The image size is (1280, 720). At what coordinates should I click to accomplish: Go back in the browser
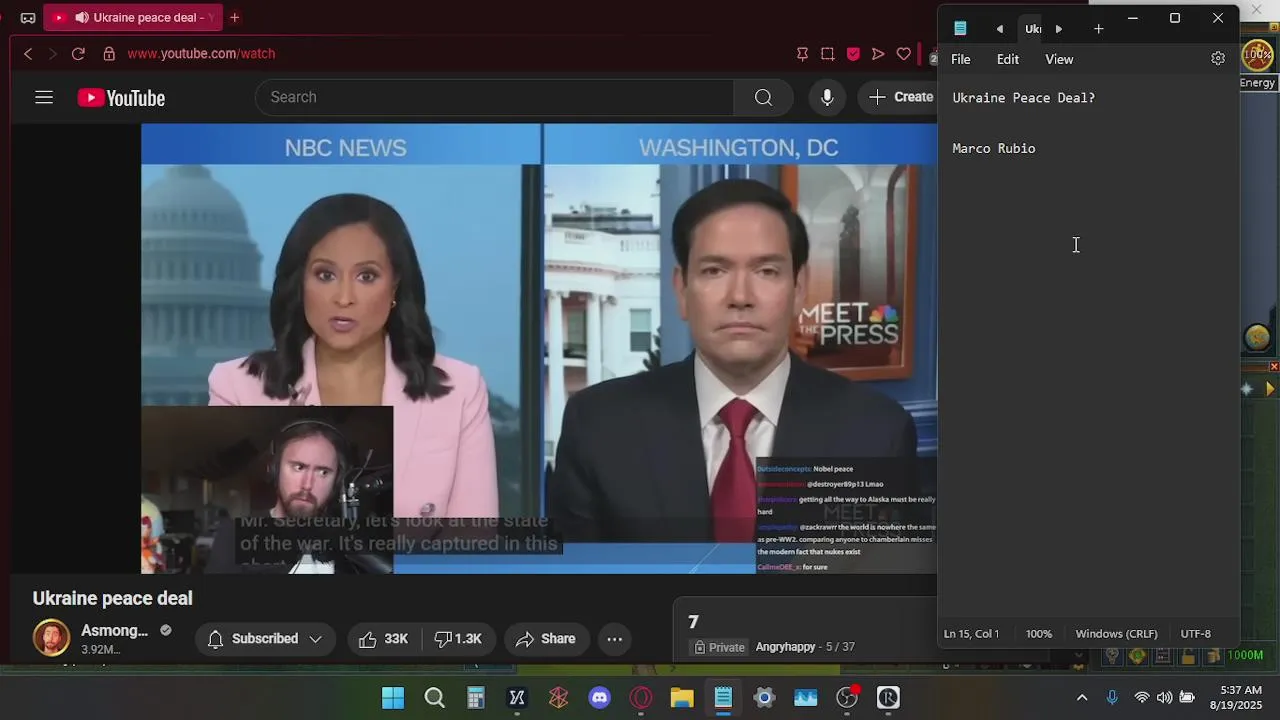(x=28, y=53)
